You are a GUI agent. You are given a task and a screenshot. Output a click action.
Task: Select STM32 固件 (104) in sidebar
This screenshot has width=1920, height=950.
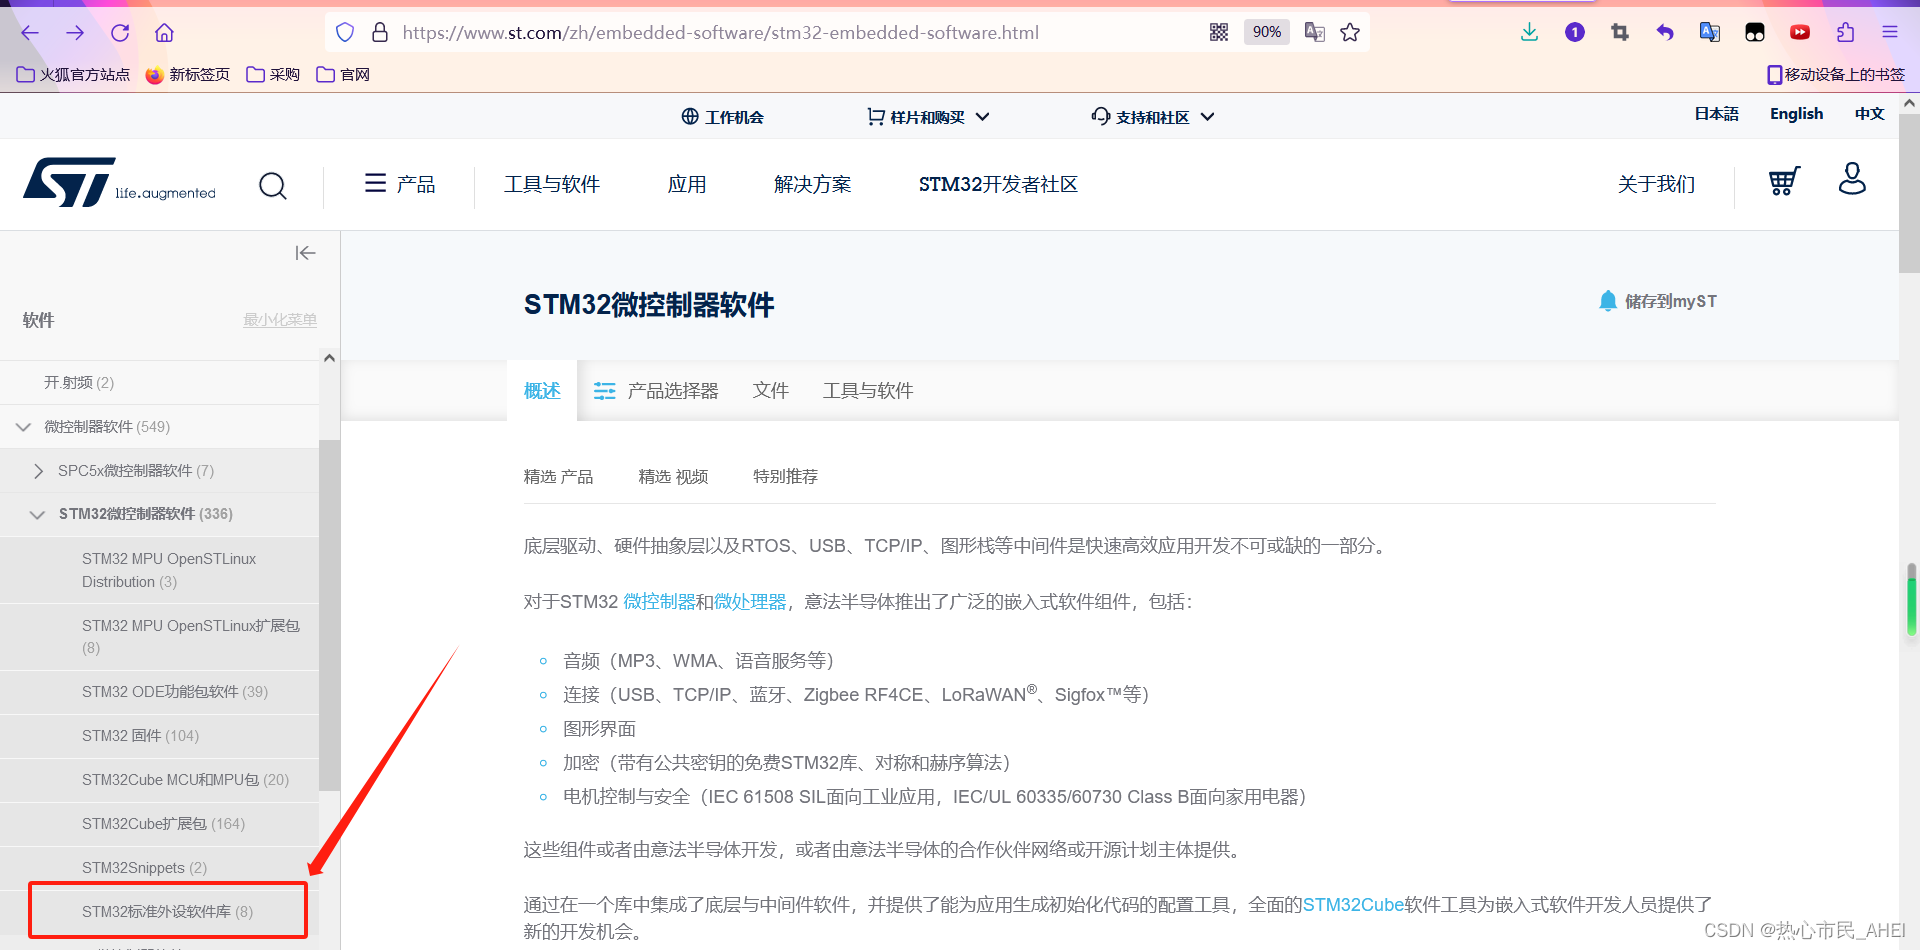pos(140,736)
